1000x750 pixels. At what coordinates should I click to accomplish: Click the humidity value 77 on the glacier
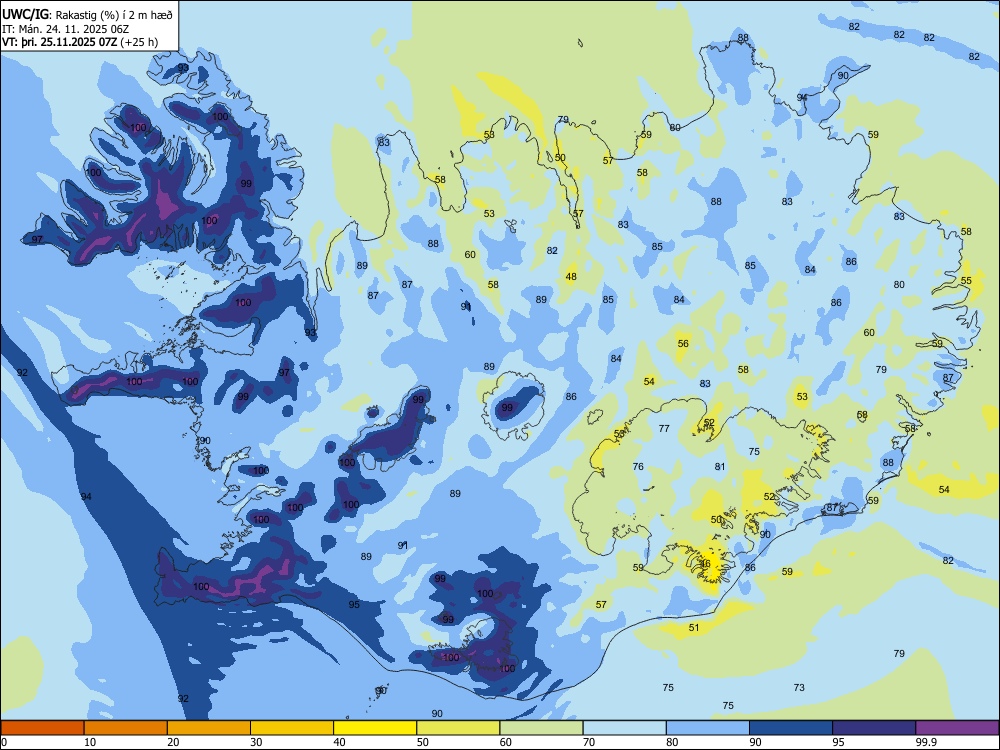tap(664, 429)
